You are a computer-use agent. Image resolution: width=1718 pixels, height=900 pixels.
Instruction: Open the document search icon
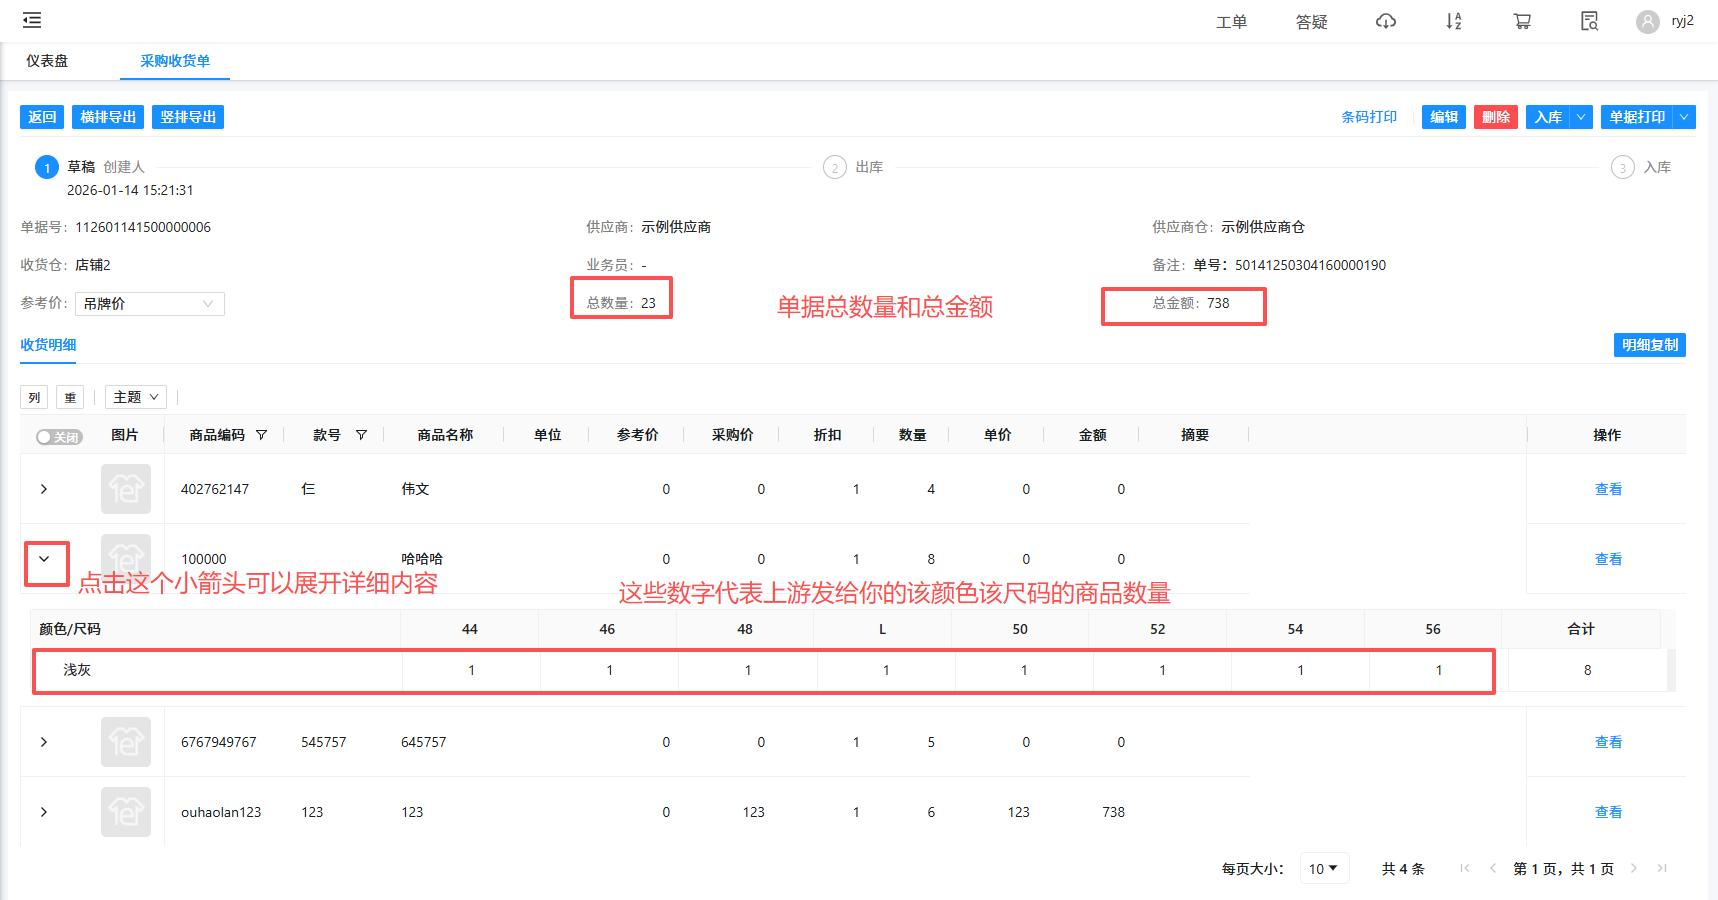coord(1589,21)
